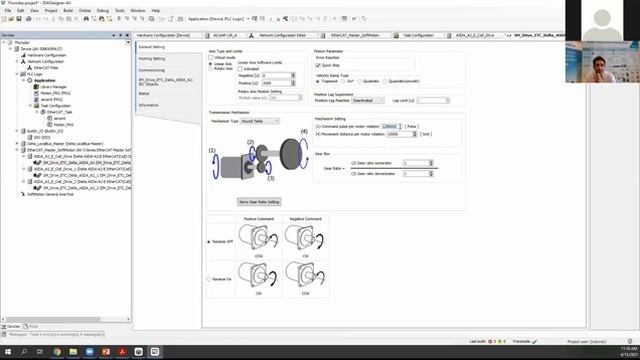
Task: Open the Project menu
Action: click(x=51, y=11)
